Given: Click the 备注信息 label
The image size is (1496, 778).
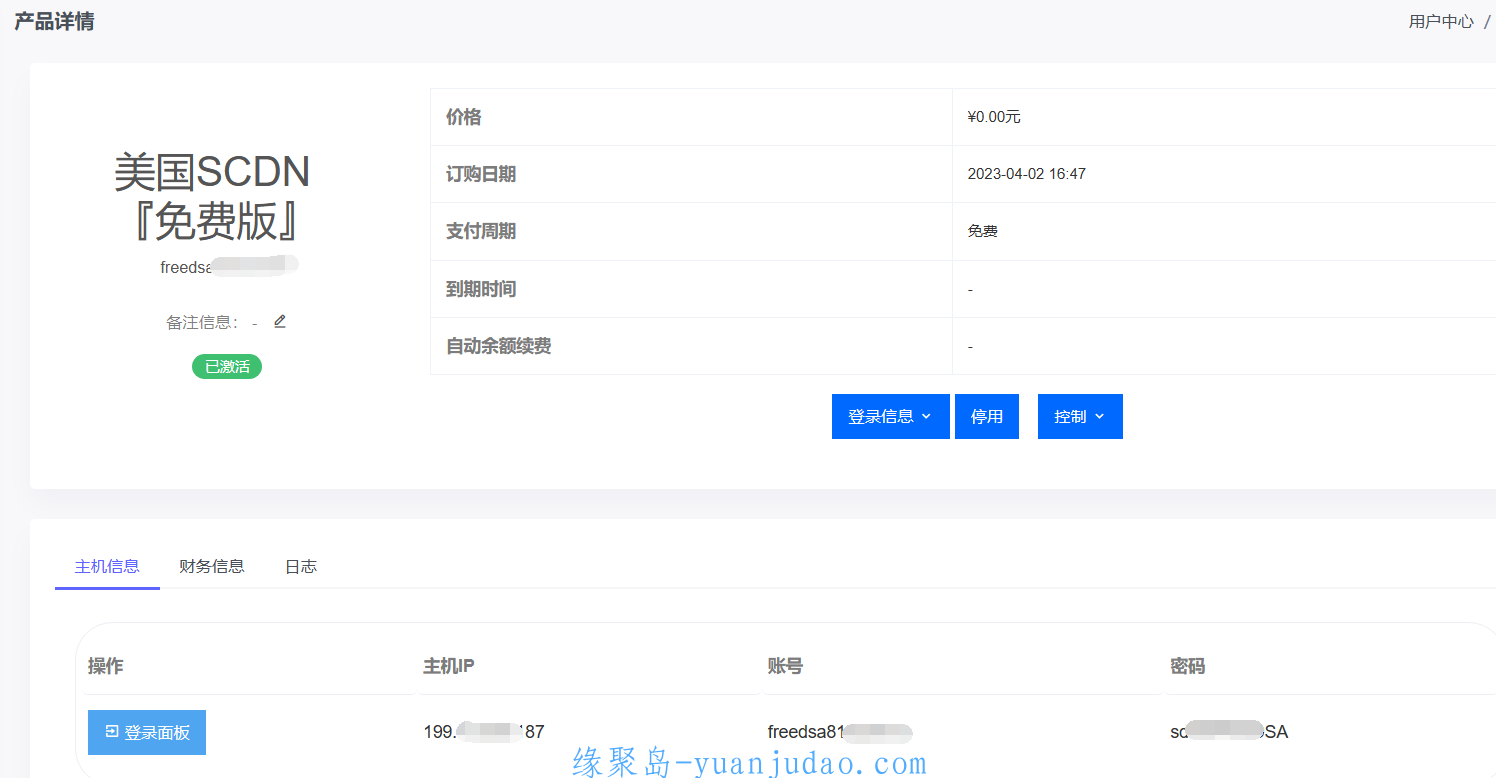Looking at the screenshot, I should [202, 322].
